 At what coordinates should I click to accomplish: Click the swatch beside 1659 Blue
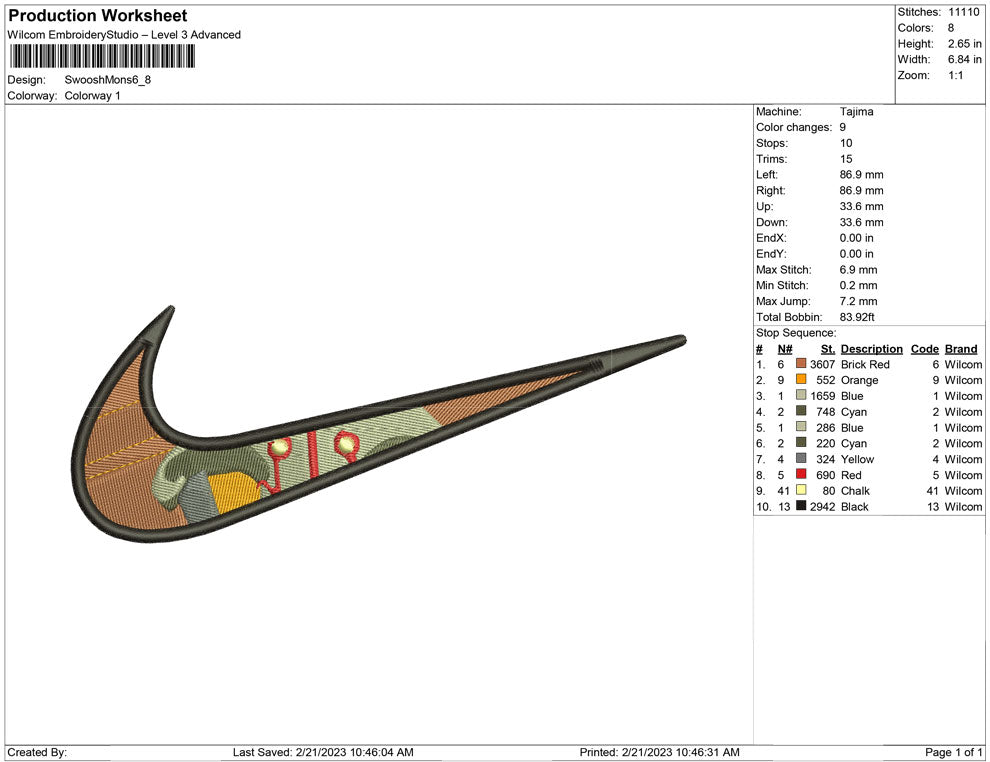(801, 395)
